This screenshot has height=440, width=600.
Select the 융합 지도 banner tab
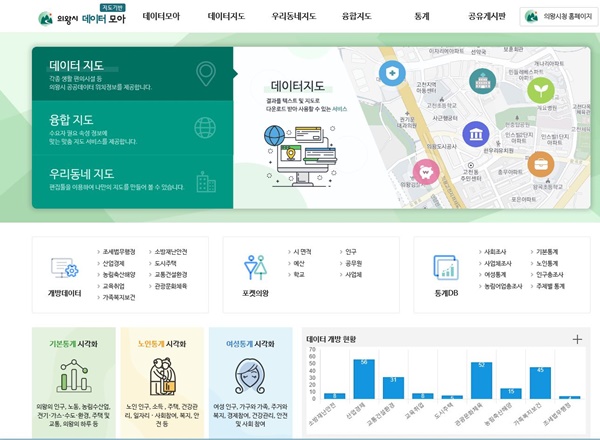pyautogui.click(x=132, y=127)
